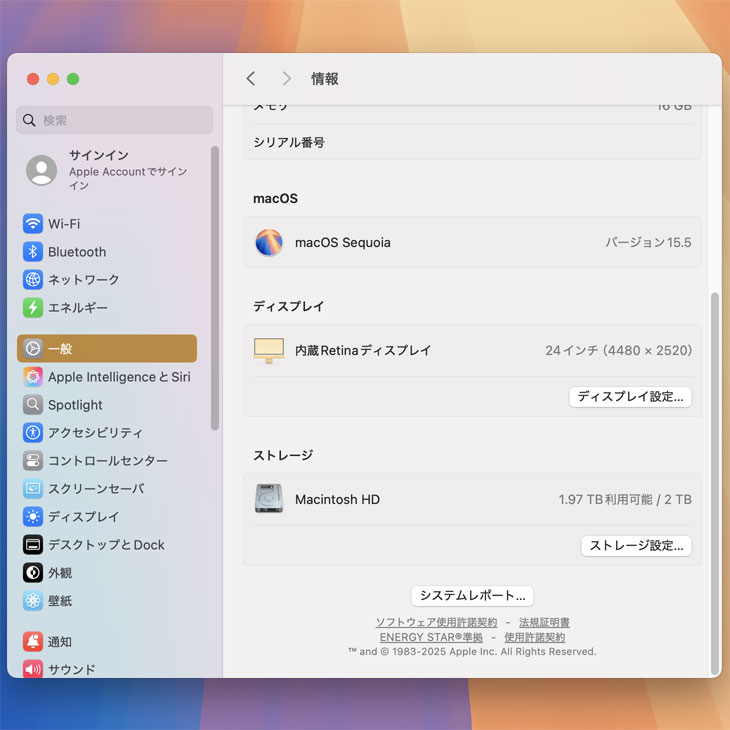Screen dimensions: 730x730
Task: Select デスクトップとDock label in sidebar
Action: (x=107, y=545)
